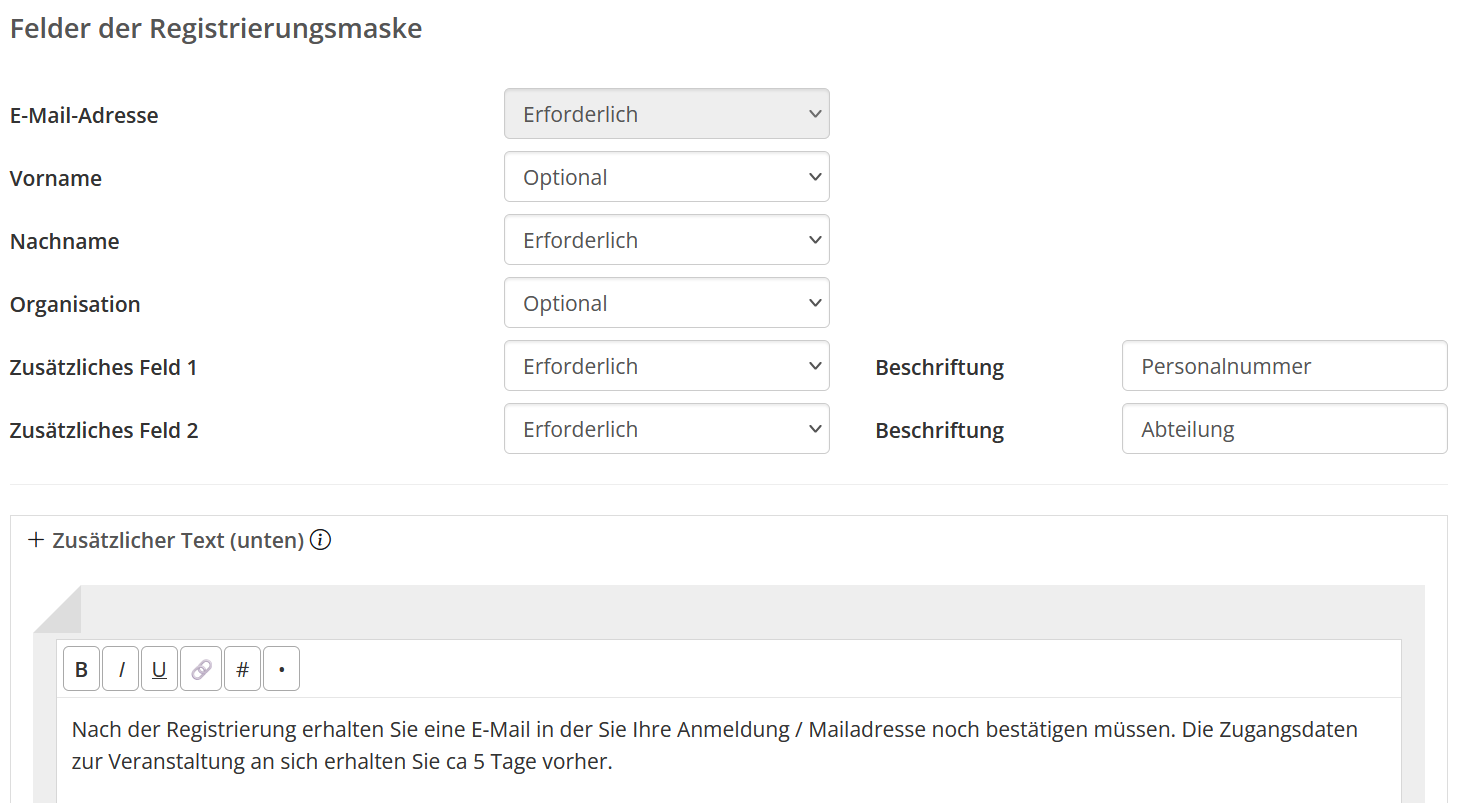The image size is (1458, 803).
Task: Apply italic formatting in the editor
Action: coord(121,669)
